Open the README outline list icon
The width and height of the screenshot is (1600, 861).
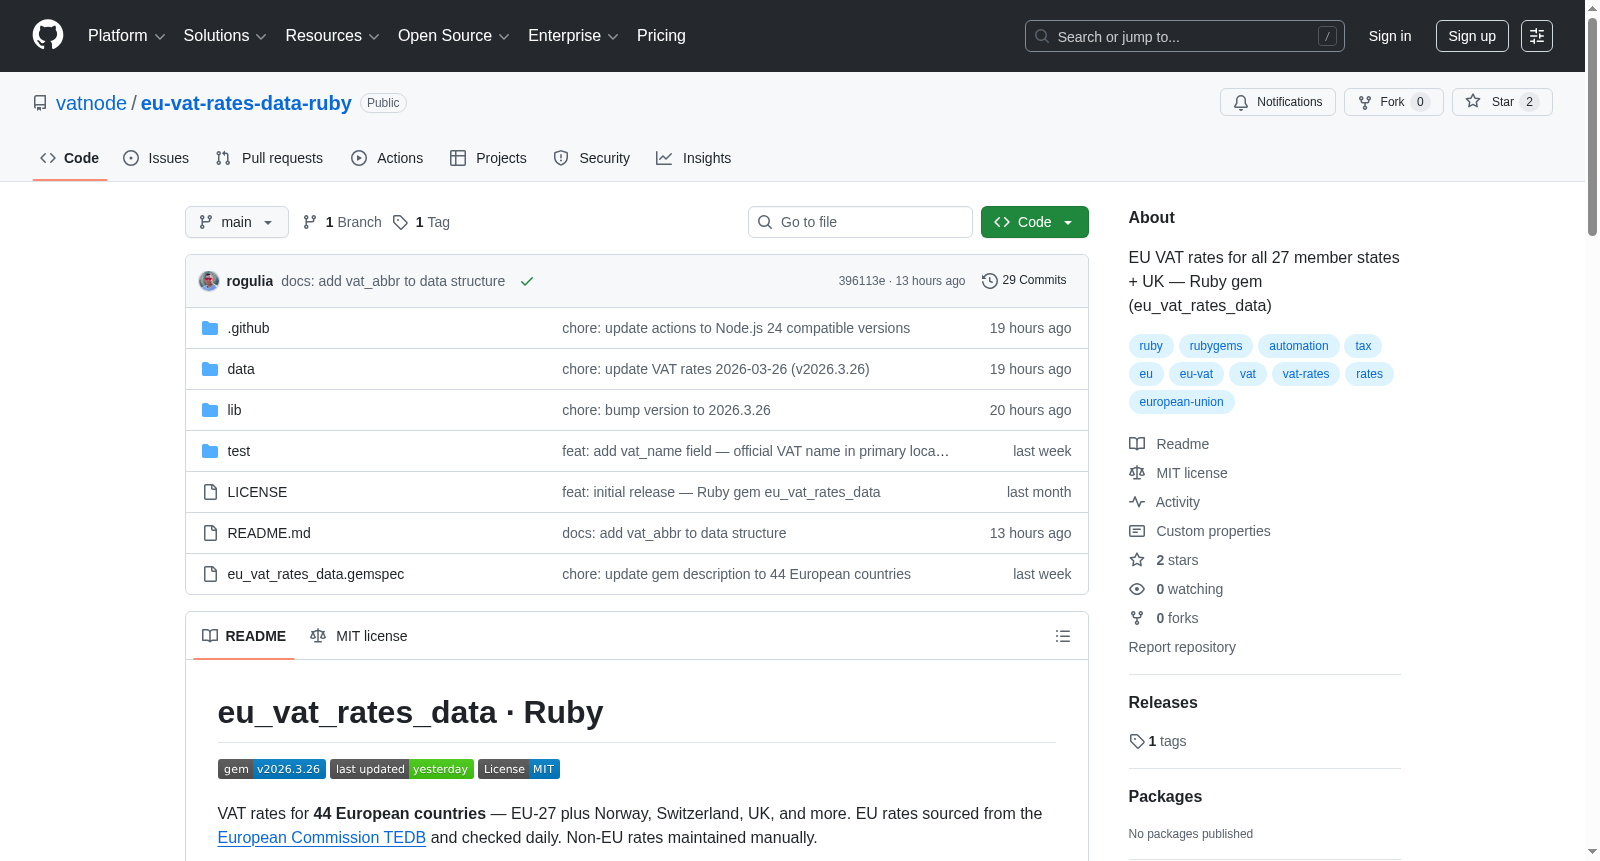pos(1063,636)
